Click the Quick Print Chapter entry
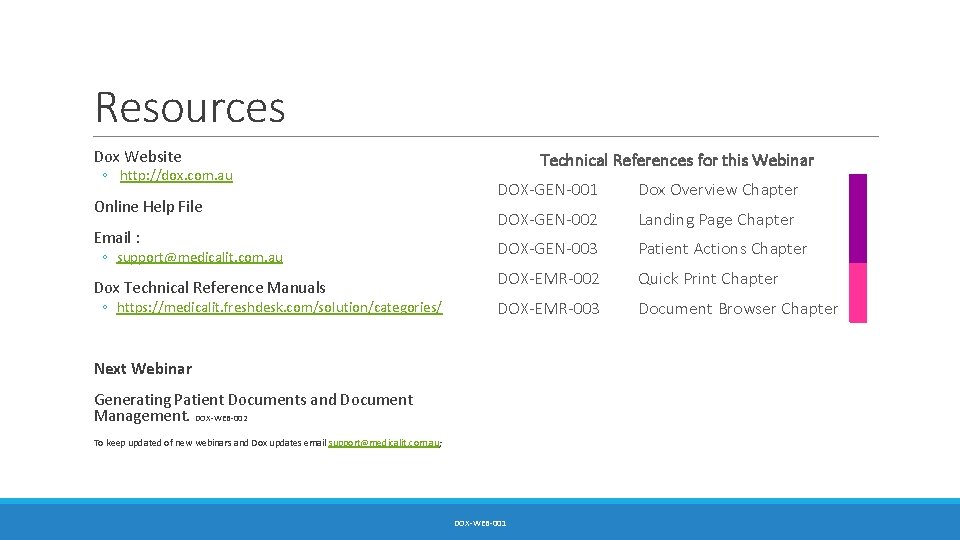The width and height of the screenshot is (960, 540). (x=708, y=279)
